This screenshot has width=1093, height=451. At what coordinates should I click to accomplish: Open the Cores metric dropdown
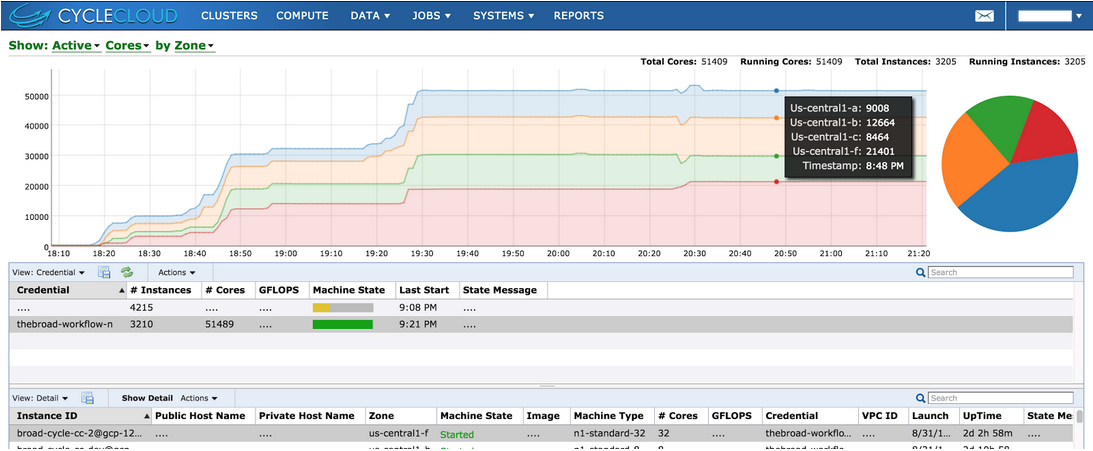point(127,46)
